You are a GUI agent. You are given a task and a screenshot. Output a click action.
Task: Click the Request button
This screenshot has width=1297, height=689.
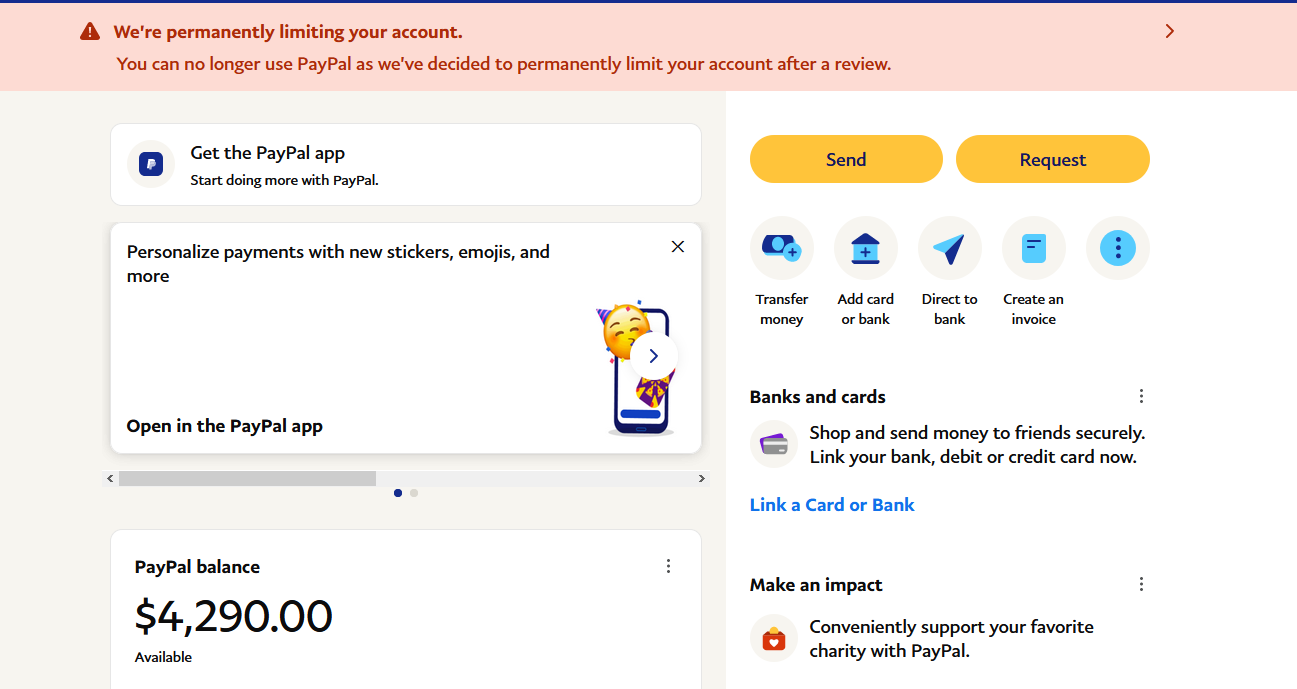pyautogui.click(x=1053, y=159)
